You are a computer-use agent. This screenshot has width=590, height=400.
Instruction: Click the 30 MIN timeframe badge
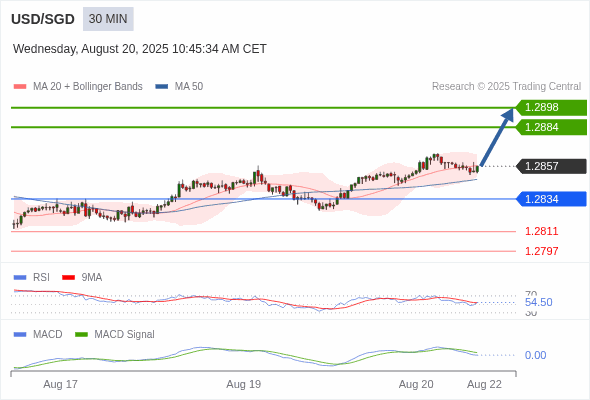tap(108, 19)
